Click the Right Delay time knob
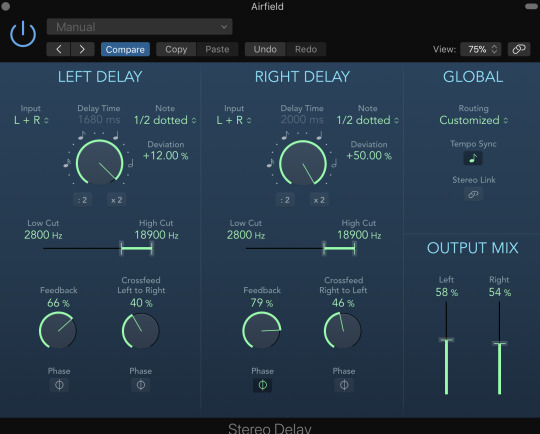 (302, 162)
